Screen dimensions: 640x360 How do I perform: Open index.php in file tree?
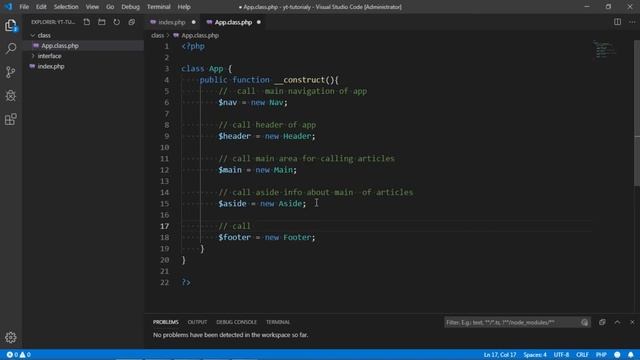click(x=51, y=66)
